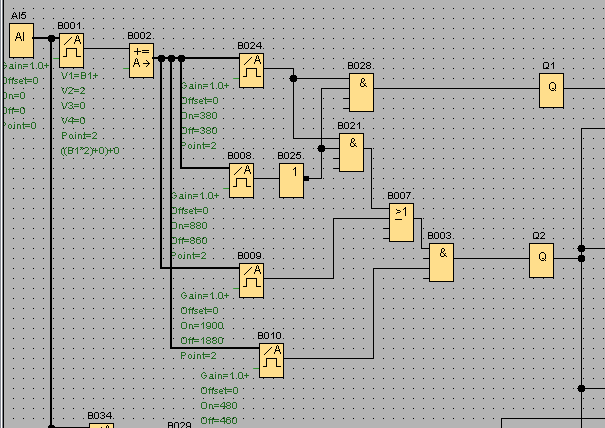Select the B021 AND gate block
The height and width of the screenshot is (428, 605).
(x=351, y=150)
